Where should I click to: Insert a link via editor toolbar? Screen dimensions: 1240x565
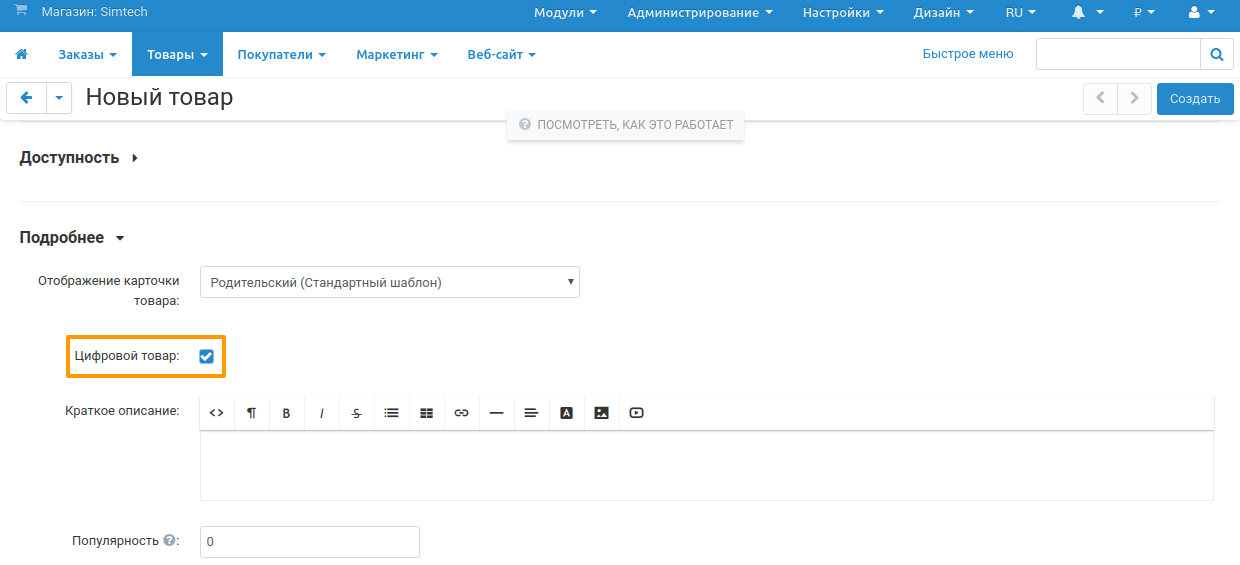(461, 413)
